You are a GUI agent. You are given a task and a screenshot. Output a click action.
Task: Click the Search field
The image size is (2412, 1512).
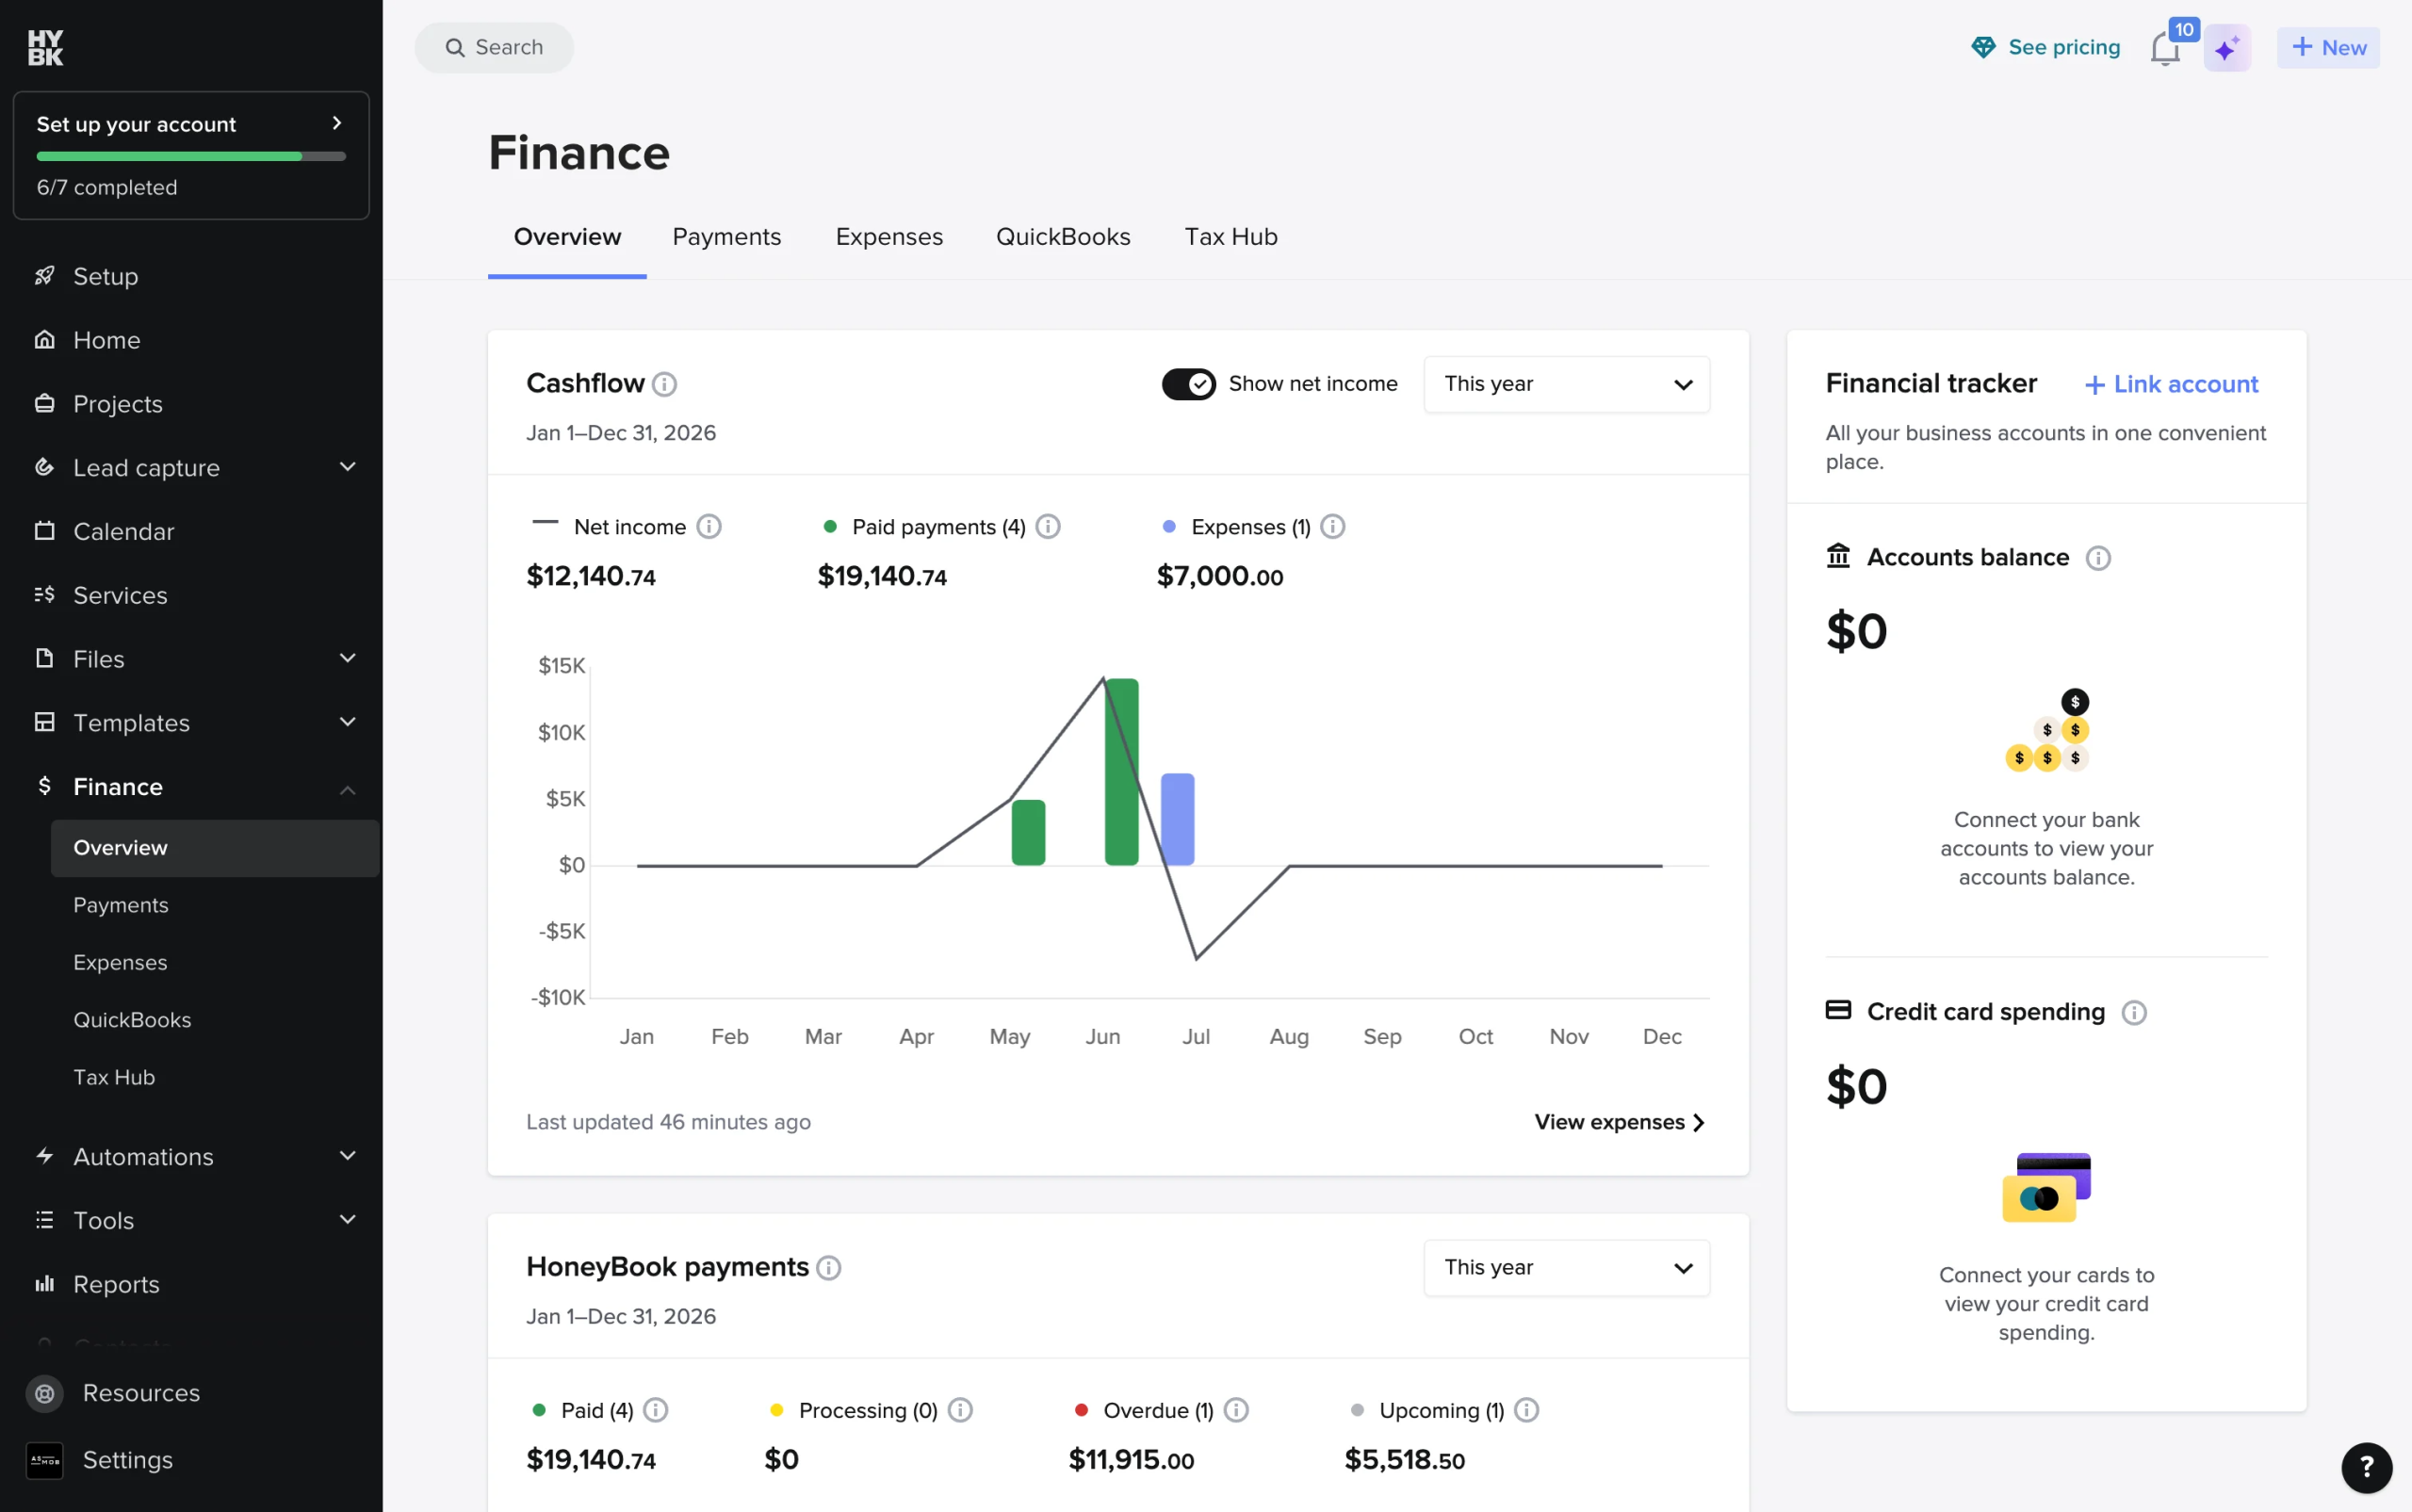click(x=494, y=47)
